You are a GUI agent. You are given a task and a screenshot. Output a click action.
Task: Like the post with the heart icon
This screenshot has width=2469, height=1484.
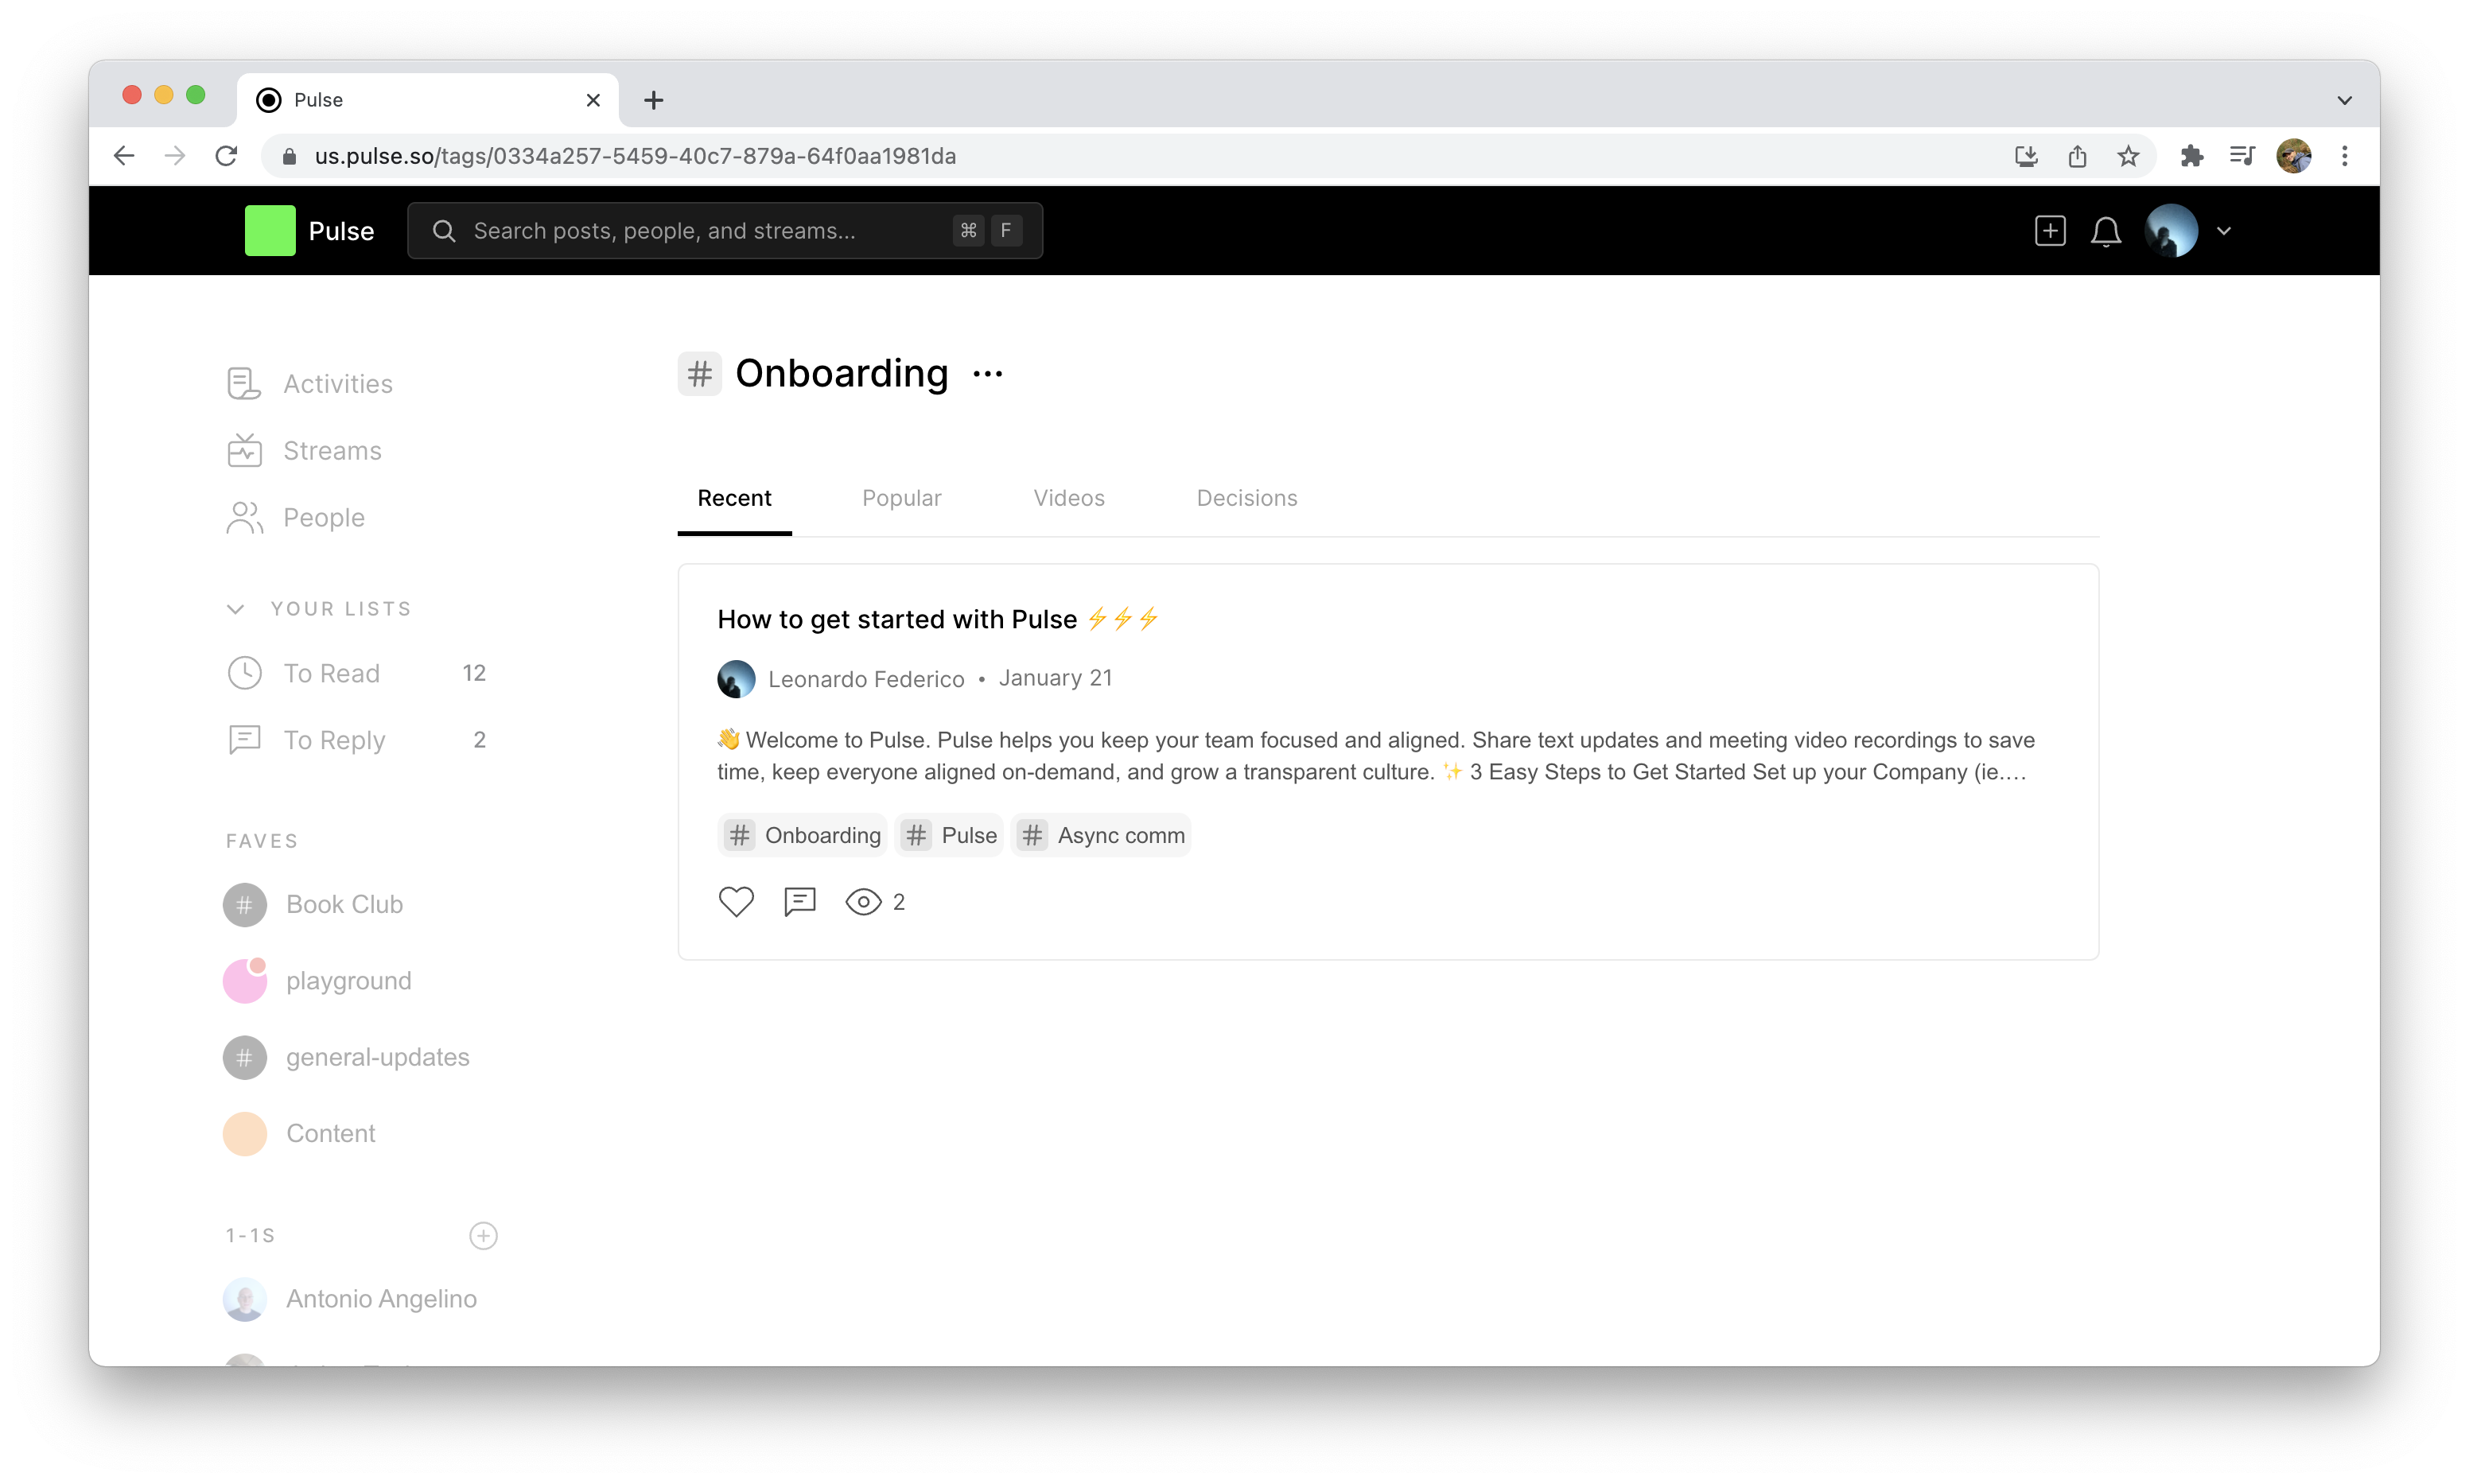click(736, 902)
